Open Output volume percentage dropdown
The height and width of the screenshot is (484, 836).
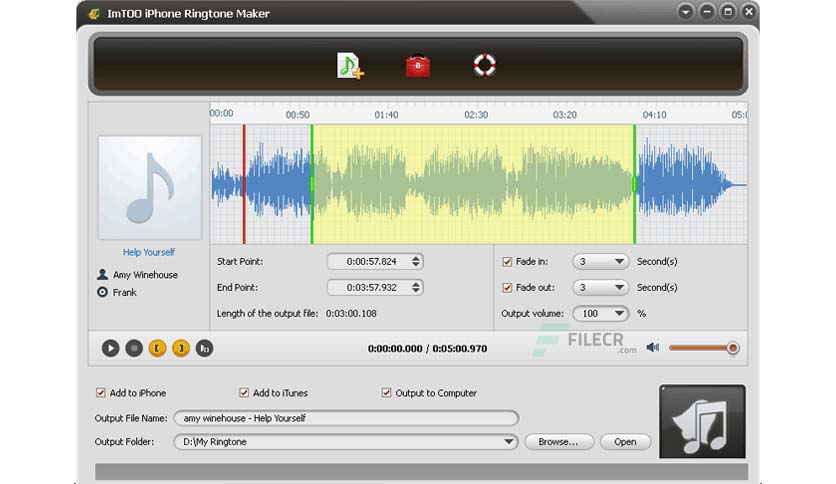[x=600, y=313]
